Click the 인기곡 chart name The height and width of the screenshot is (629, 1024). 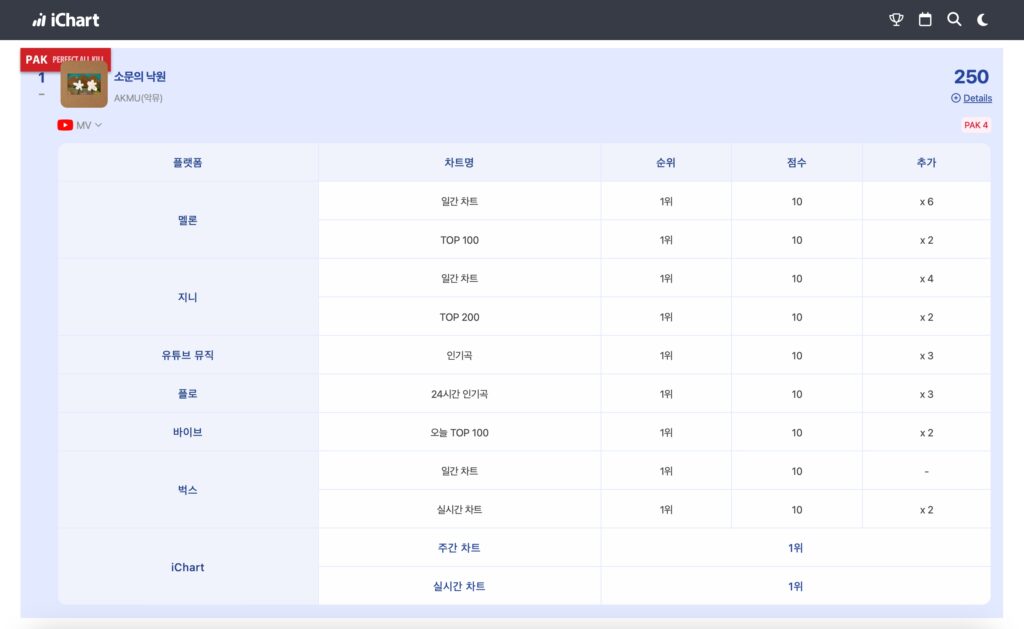point(459,355)
